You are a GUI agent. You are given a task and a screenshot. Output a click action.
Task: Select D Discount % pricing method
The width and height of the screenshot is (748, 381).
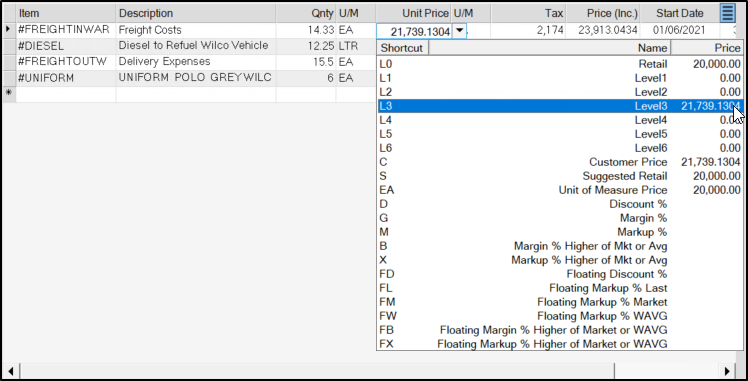click(560, 204)
